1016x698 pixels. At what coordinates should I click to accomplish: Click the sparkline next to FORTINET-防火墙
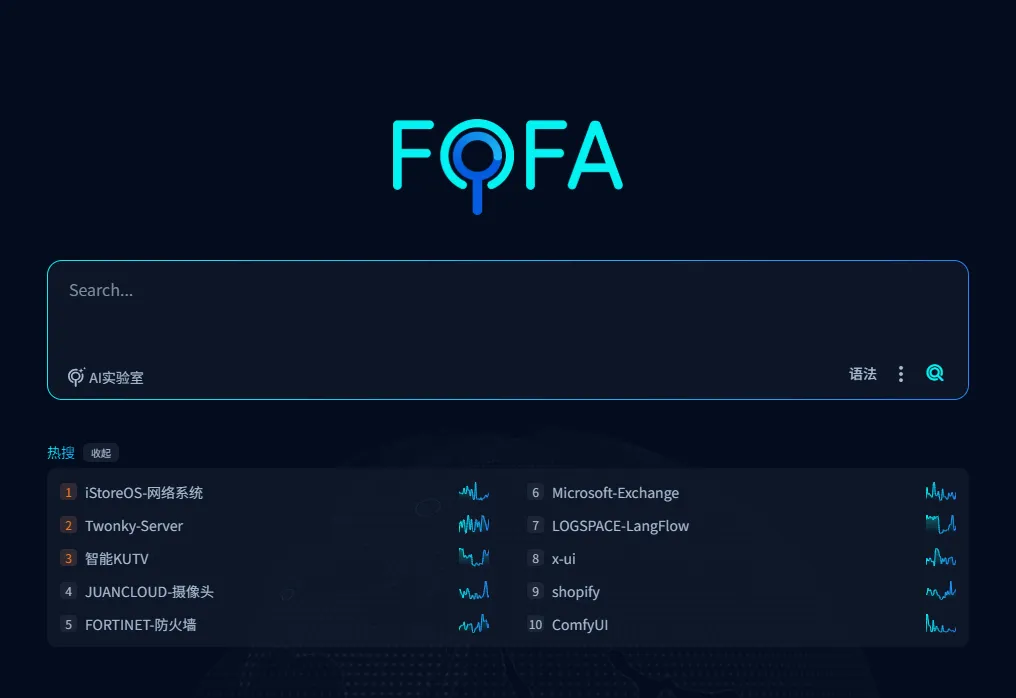click(x=473, y=624)
